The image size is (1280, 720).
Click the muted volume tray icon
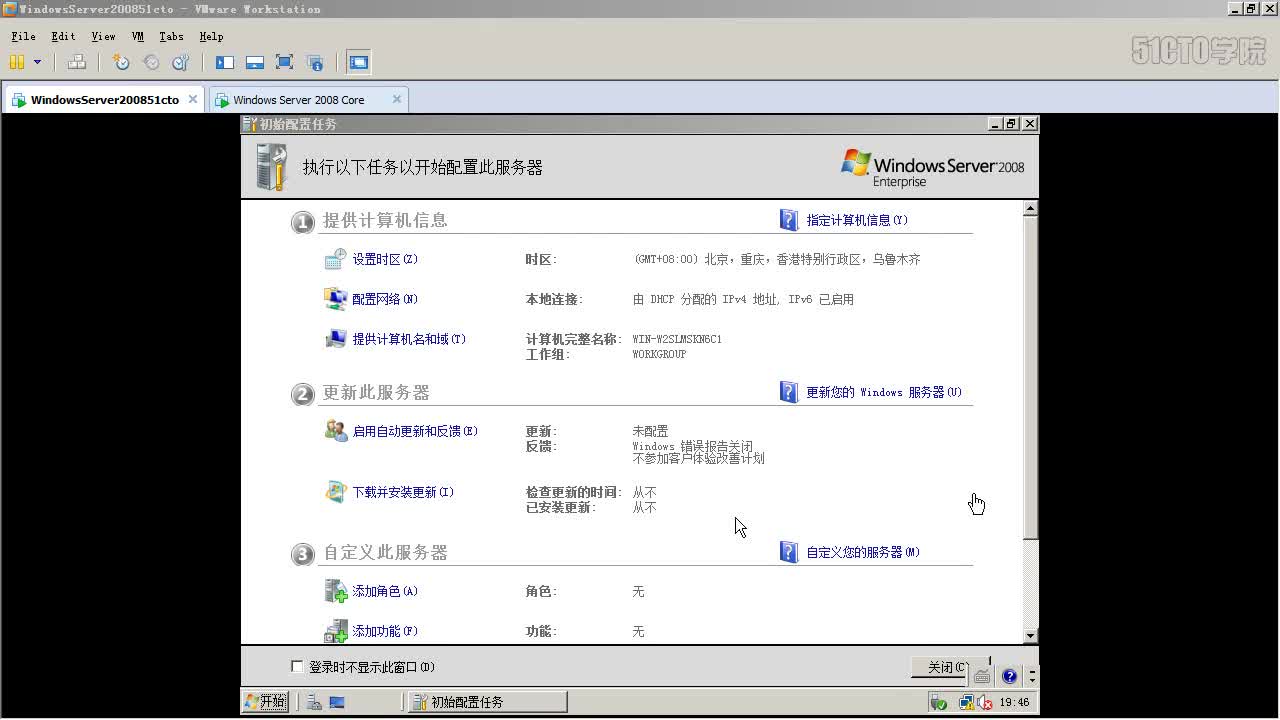click(x=983, y=702)
